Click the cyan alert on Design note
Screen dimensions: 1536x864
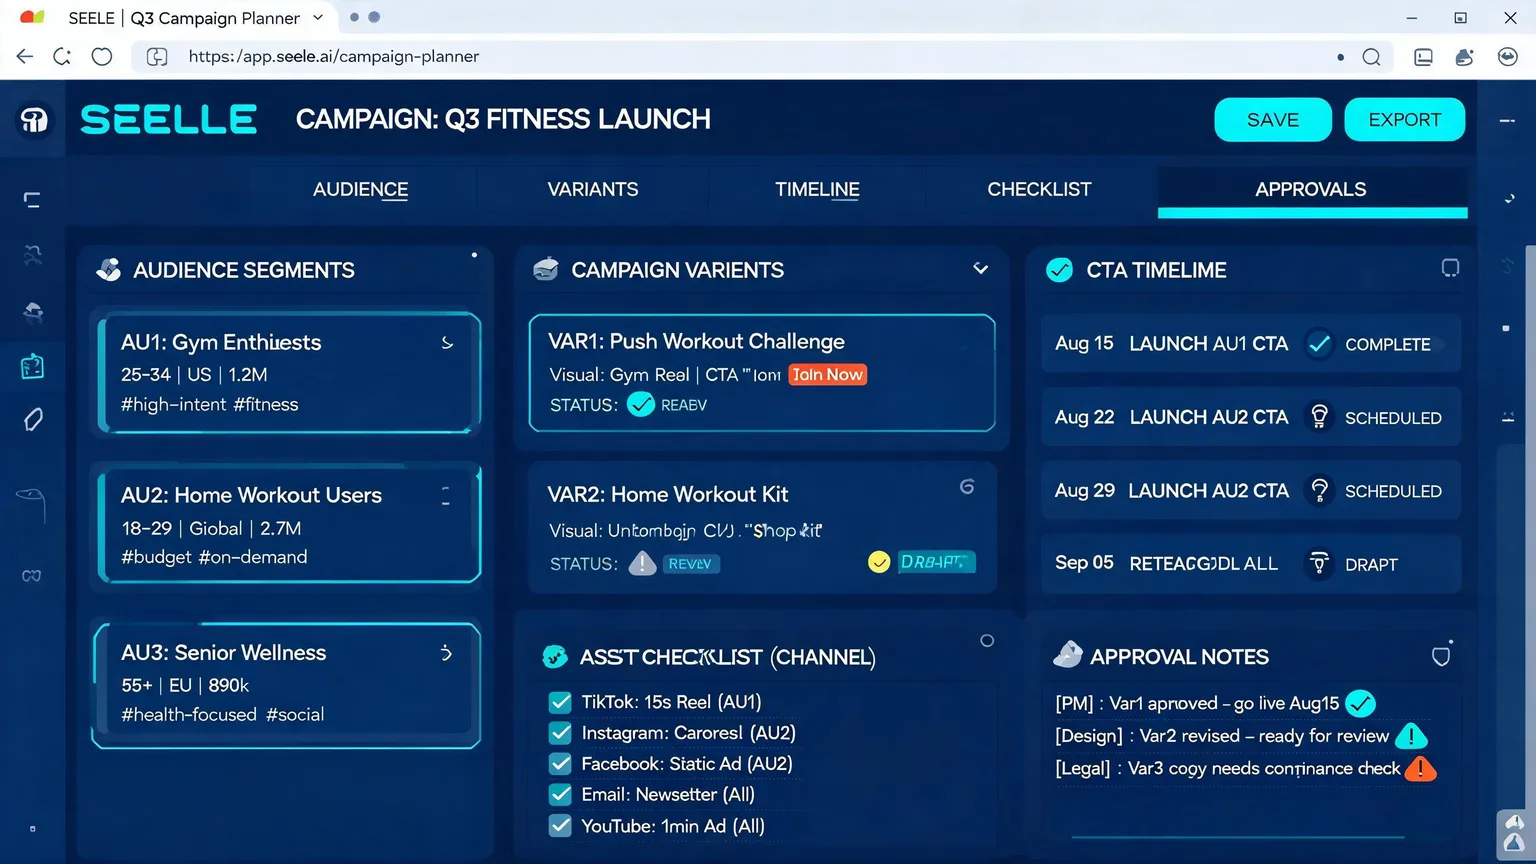[x=1411, y=736]
